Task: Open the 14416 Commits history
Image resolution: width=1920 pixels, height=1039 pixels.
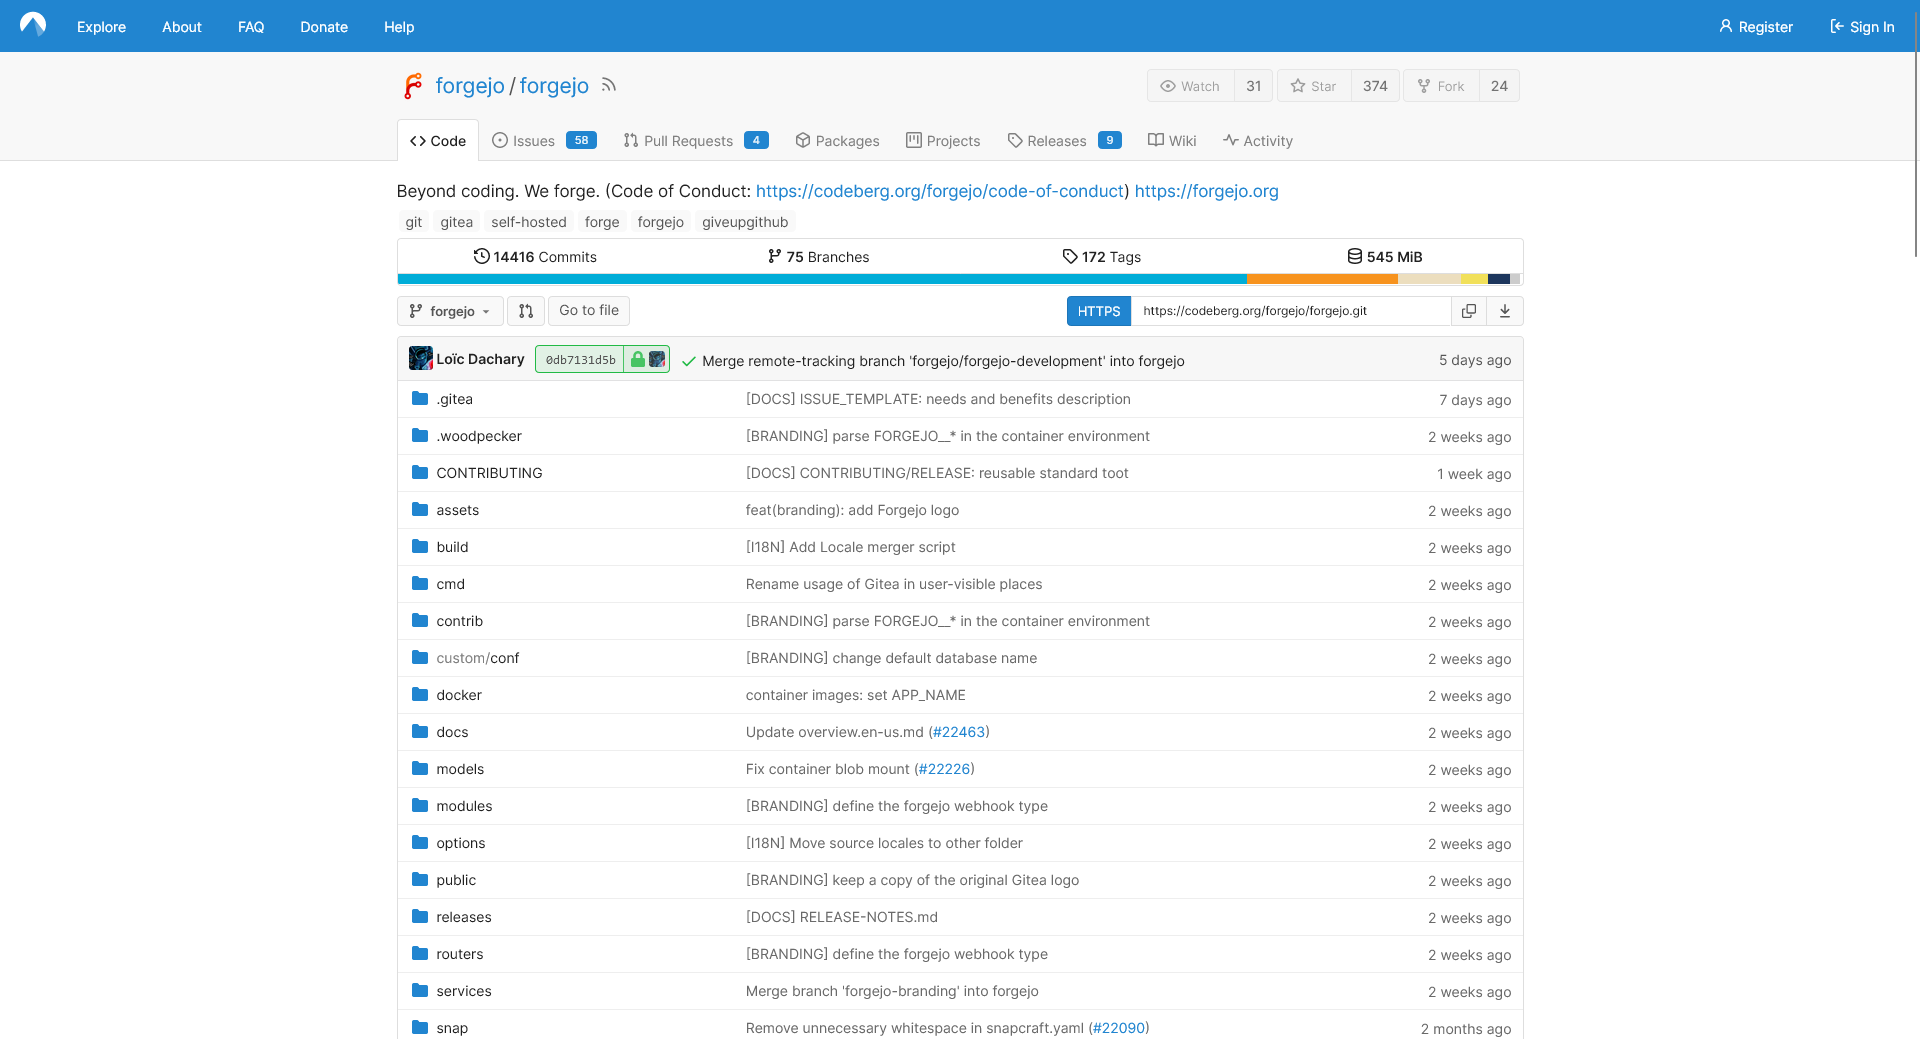Action: coord(535,257)
